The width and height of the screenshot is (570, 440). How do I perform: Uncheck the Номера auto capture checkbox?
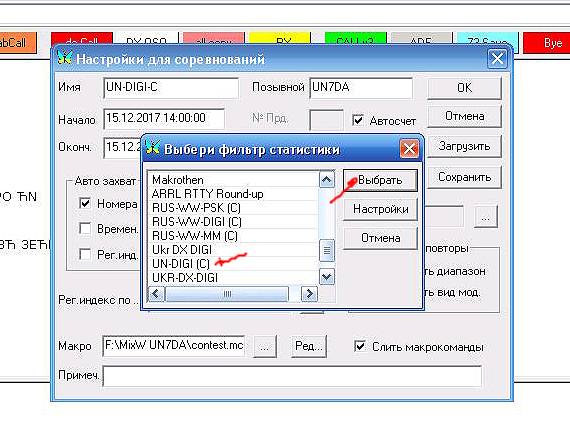click(x=85, y=203)
